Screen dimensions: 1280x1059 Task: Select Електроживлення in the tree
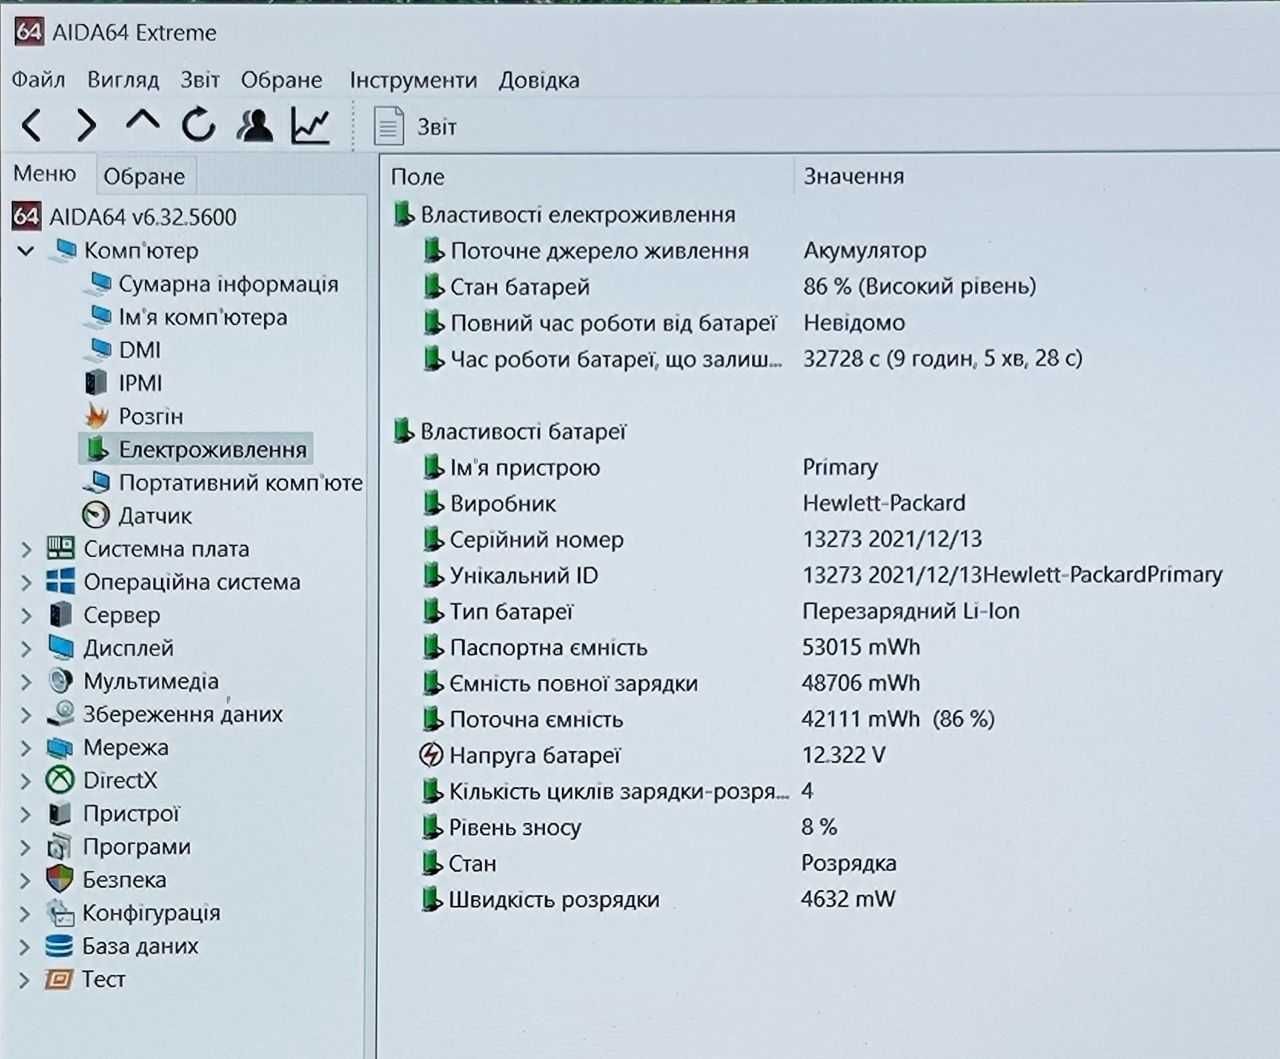coord(195,449)
